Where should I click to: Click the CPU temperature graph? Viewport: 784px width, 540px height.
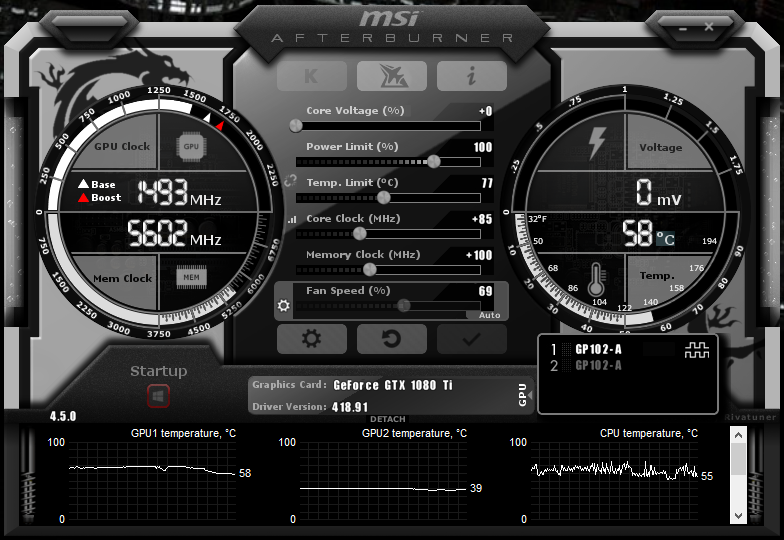pos(614,482)
